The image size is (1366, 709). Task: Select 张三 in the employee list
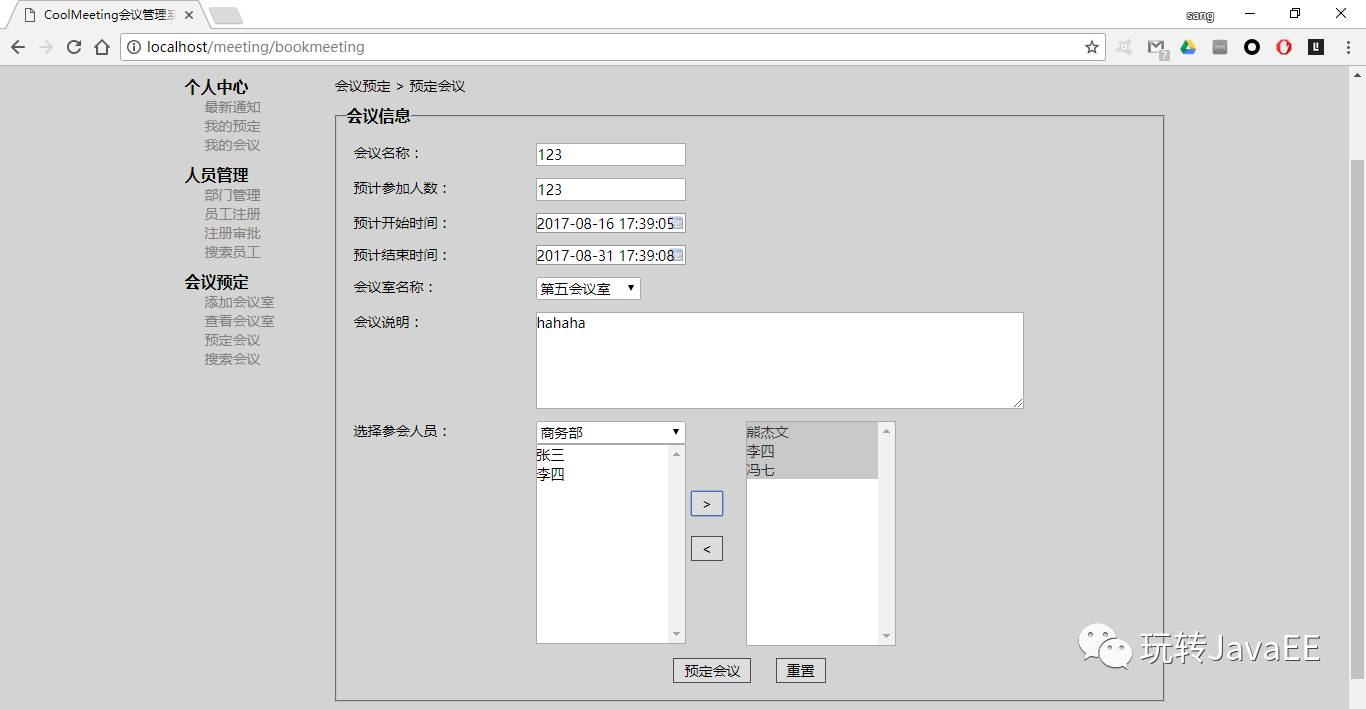coord(551,455)
